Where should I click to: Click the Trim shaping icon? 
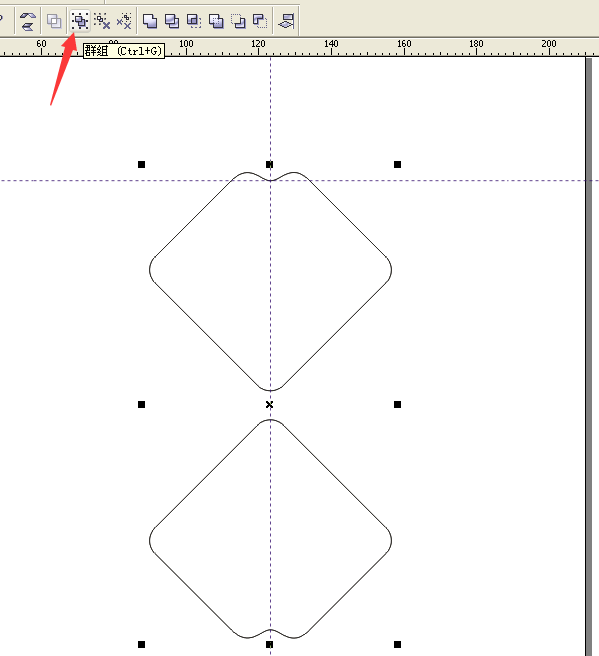(172, 20)
